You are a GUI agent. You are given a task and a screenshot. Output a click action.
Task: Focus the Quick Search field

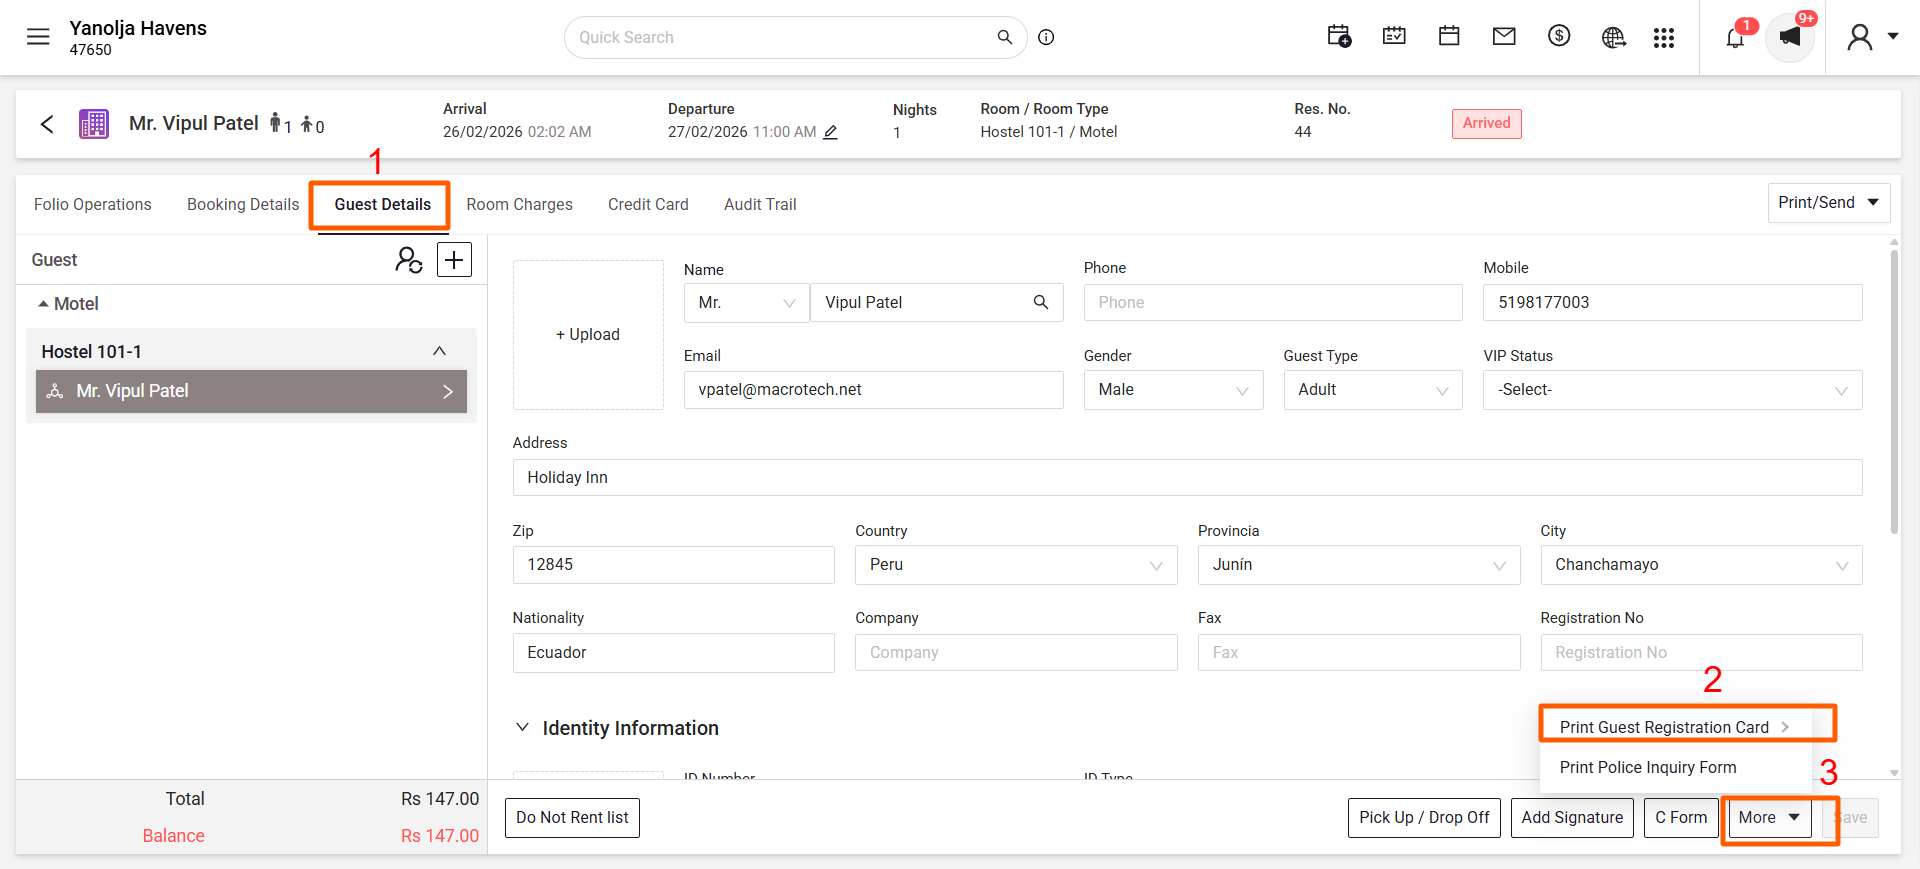780,37
